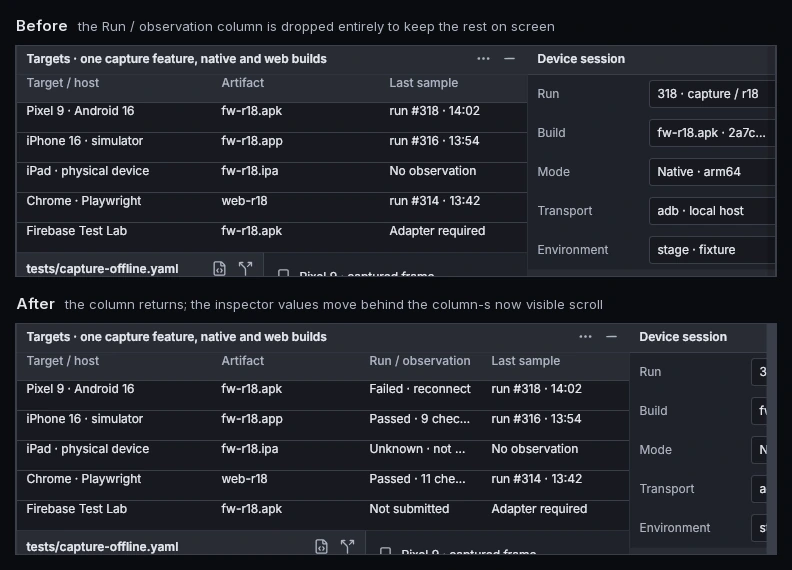
Task: Click the file code icon beside capture-offline.yaml in After
Action: 321,546
